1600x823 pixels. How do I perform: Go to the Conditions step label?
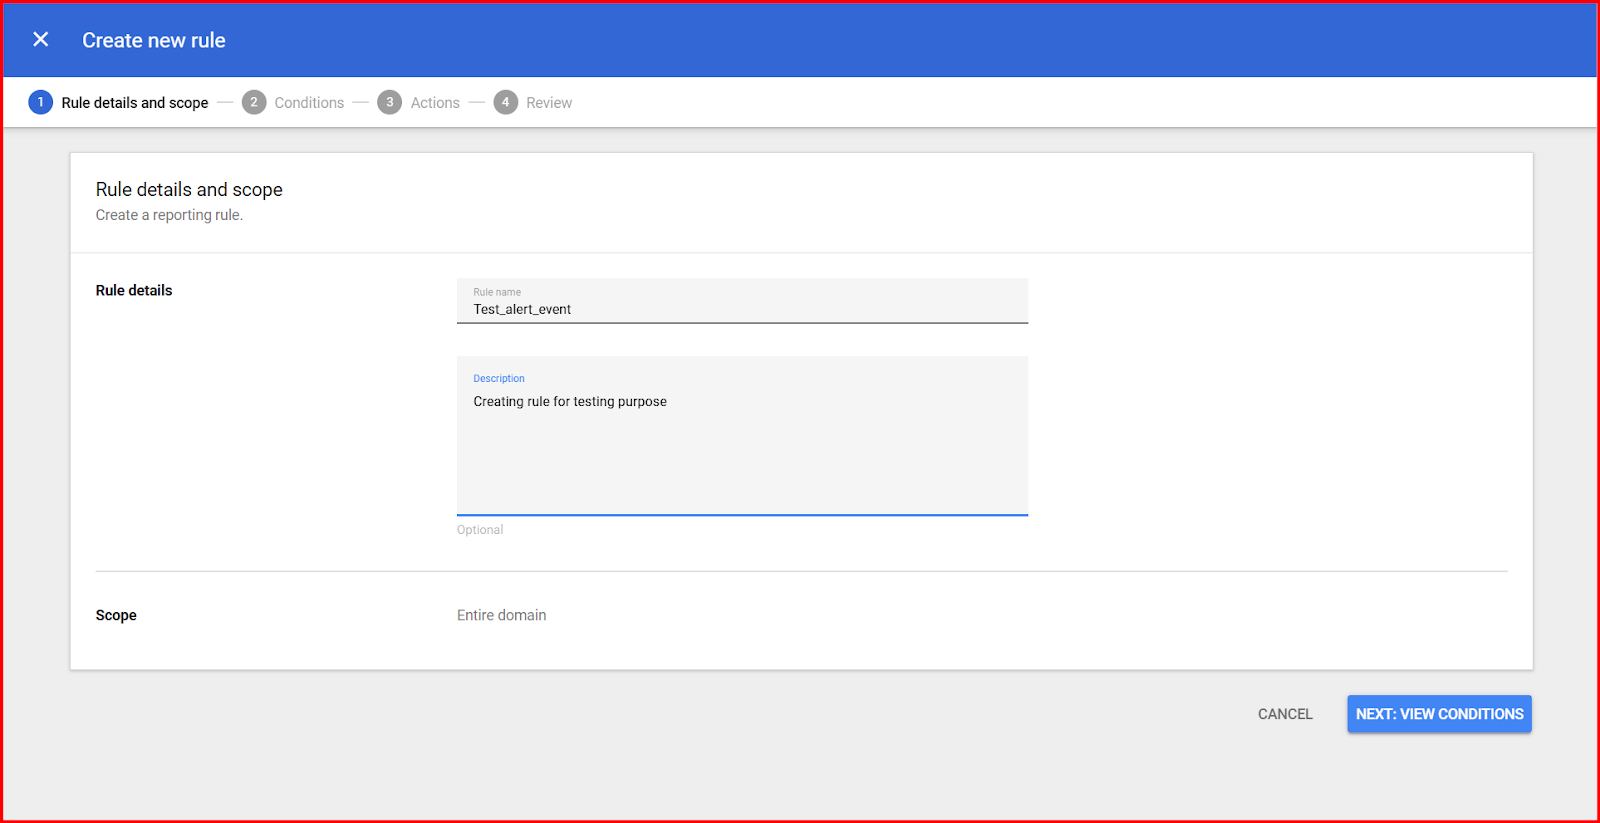tap(309, 103)
